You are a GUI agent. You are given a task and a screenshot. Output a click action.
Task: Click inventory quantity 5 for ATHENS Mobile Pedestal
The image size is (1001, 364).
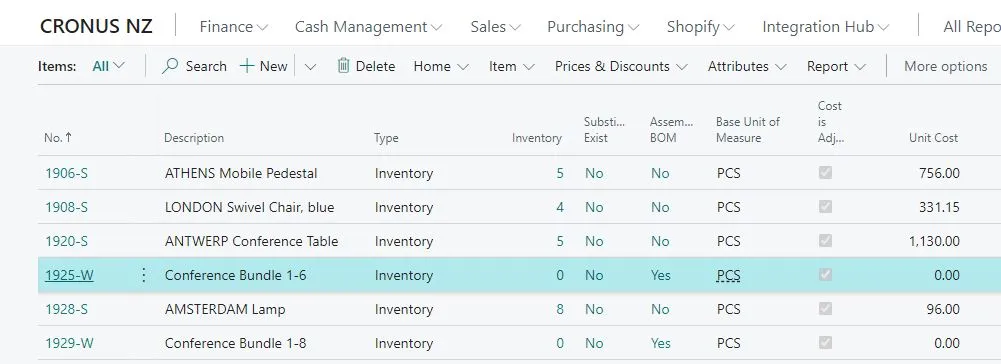click(560, 173)
